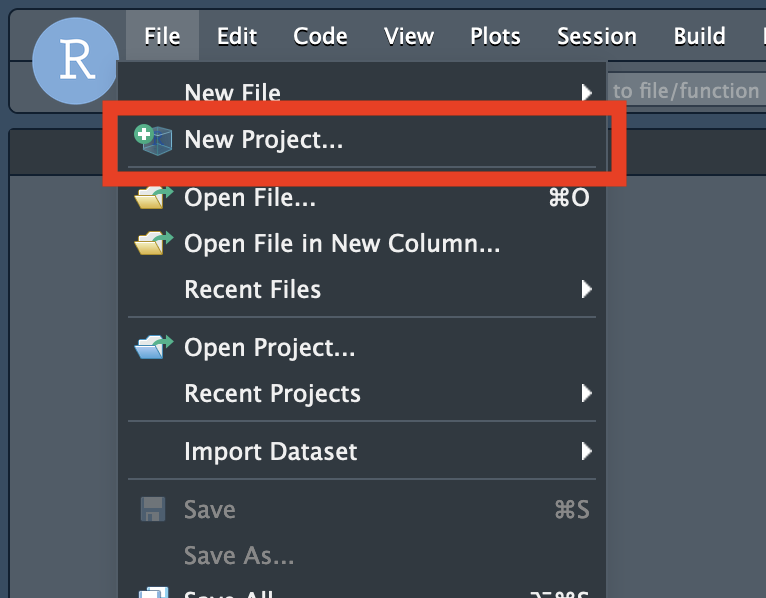Click the Save All icon
766x598 pixels.
(152, 592)
